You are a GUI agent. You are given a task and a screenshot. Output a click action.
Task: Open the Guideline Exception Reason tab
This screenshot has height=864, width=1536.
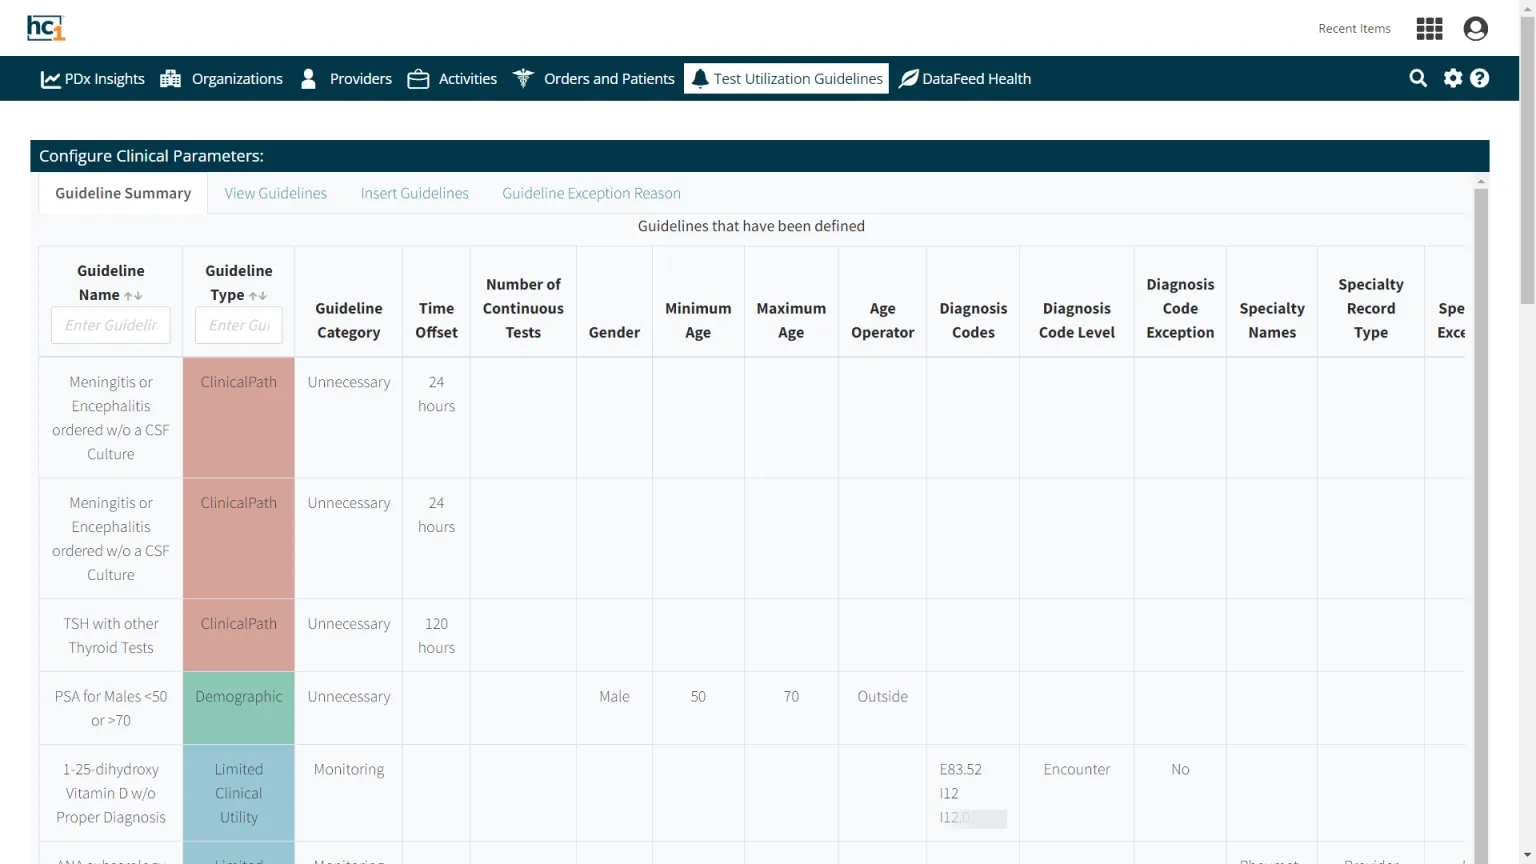pos(591,193)
